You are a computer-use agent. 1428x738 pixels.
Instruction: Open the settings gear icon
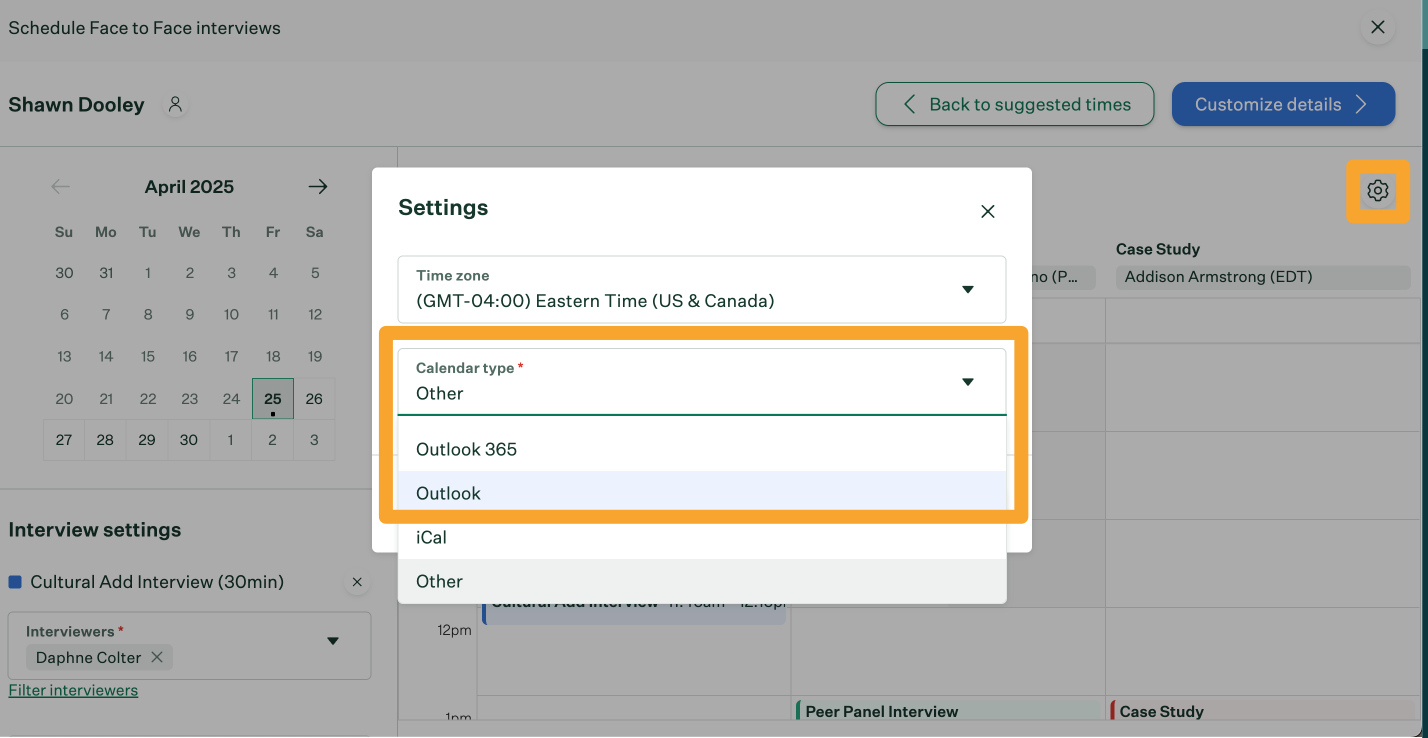tap(1377, 190)
